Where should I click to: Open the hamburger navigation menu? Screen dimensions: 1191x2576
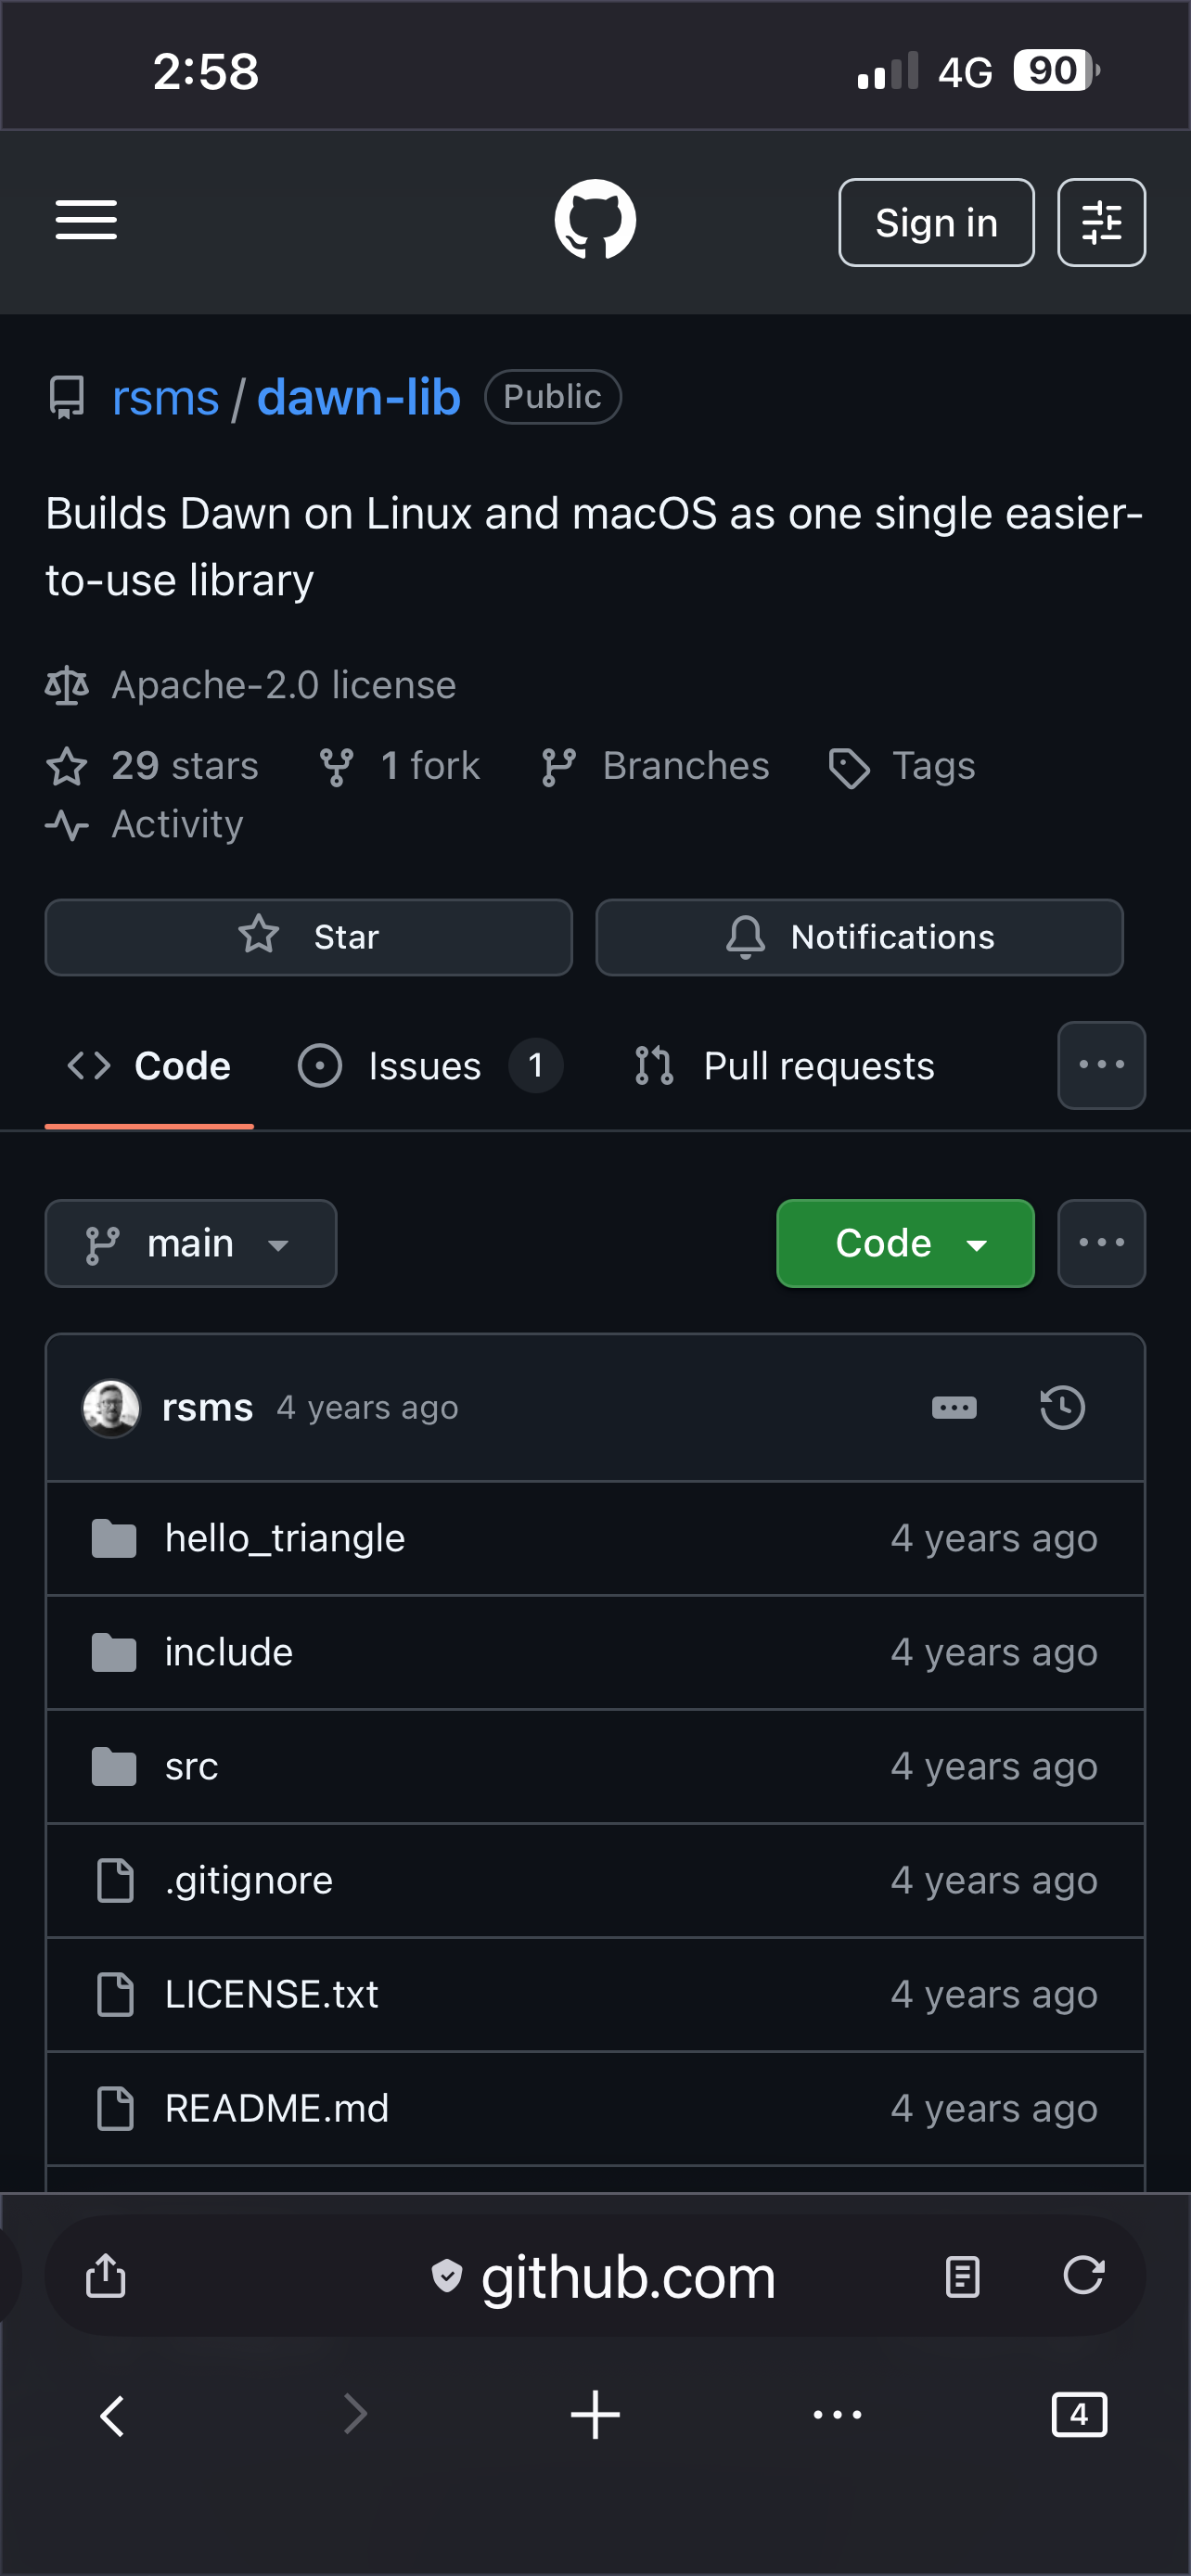coord(86,220)
